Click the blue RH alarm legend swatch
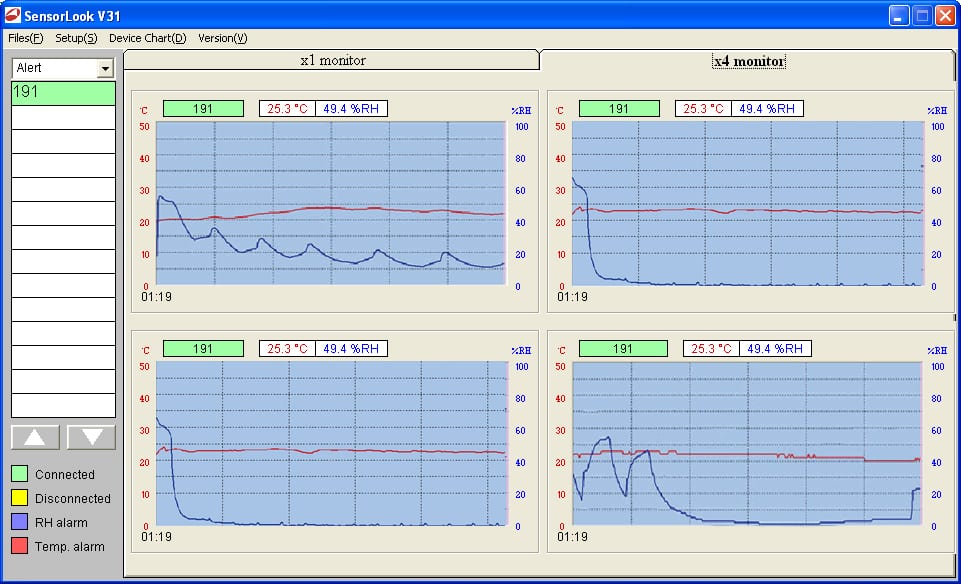The image size is (961, 584). coord(20,522)
